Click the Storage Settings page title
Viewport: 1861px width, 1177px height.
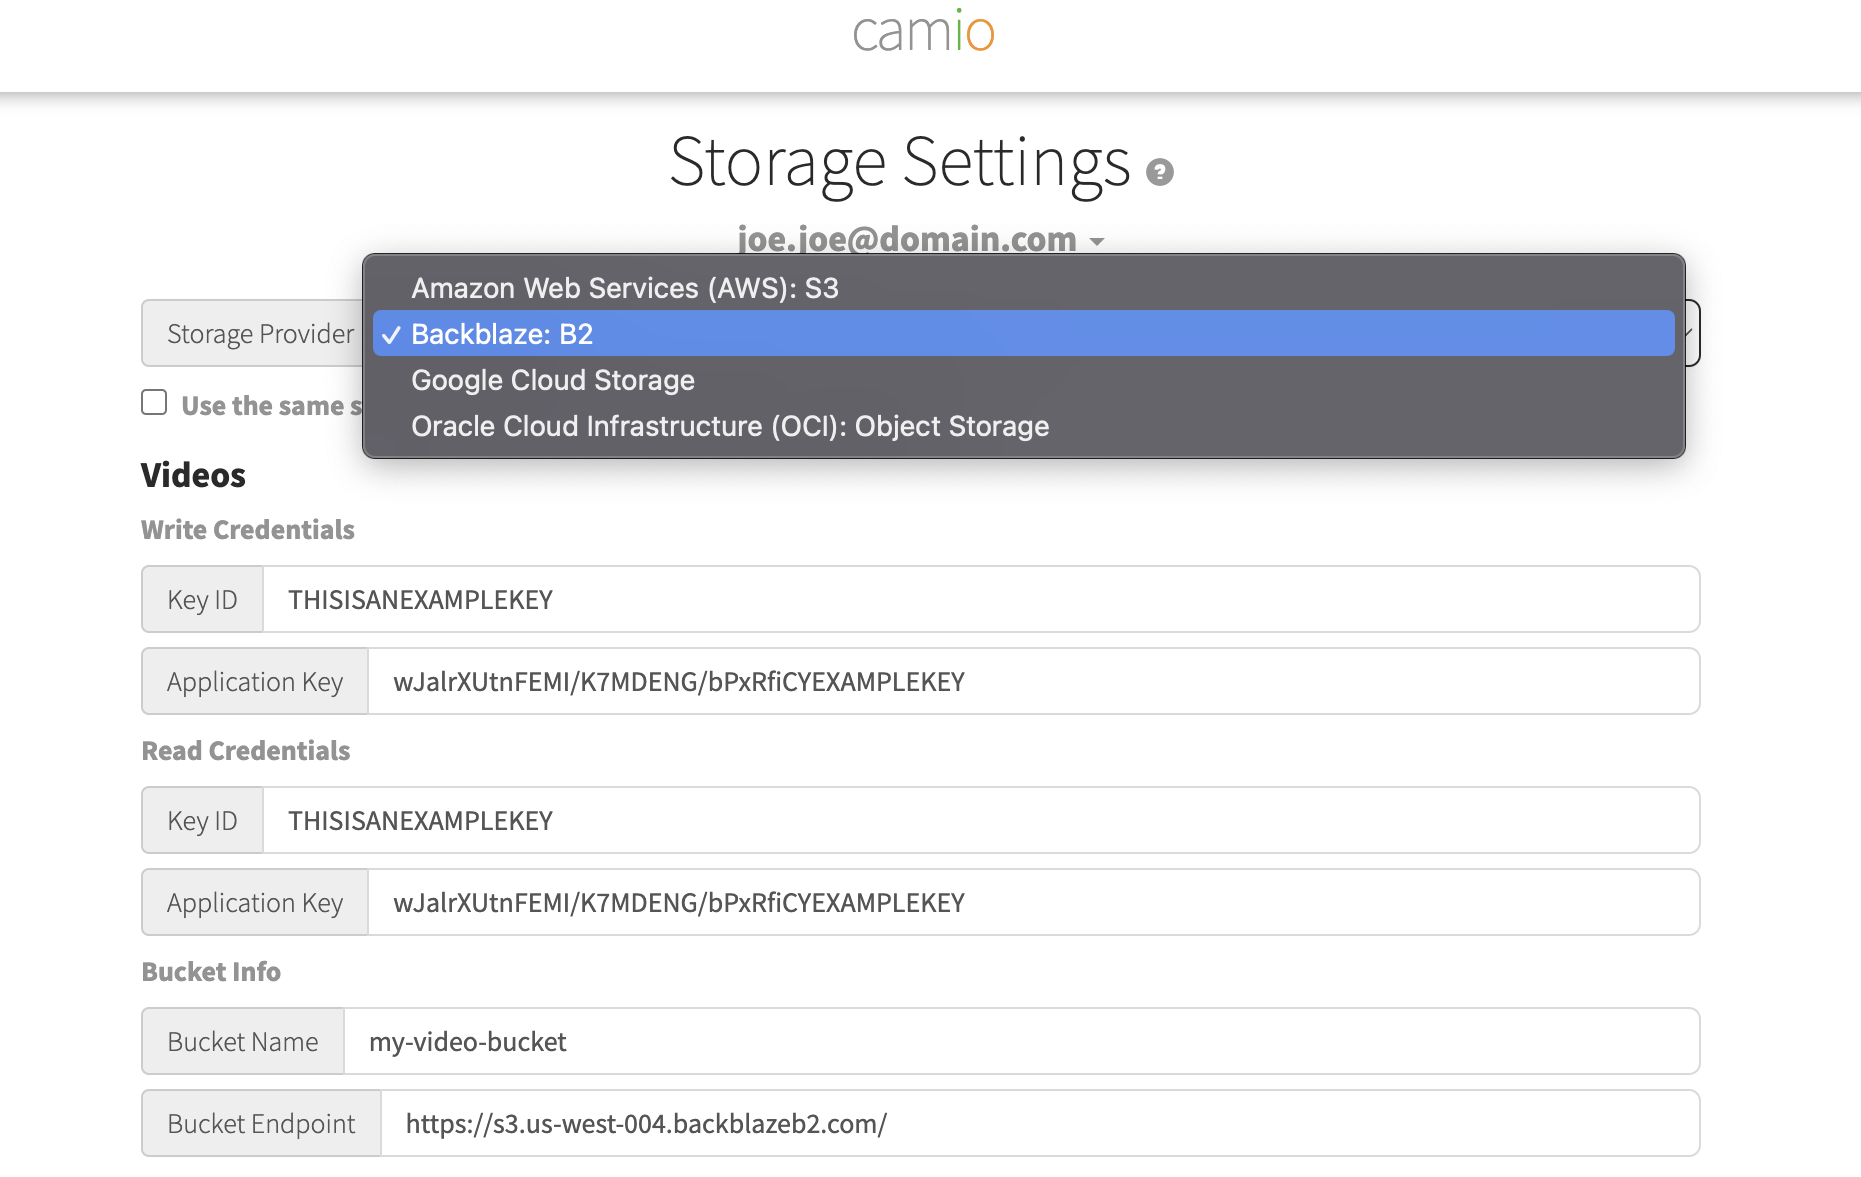pos(900,163)
